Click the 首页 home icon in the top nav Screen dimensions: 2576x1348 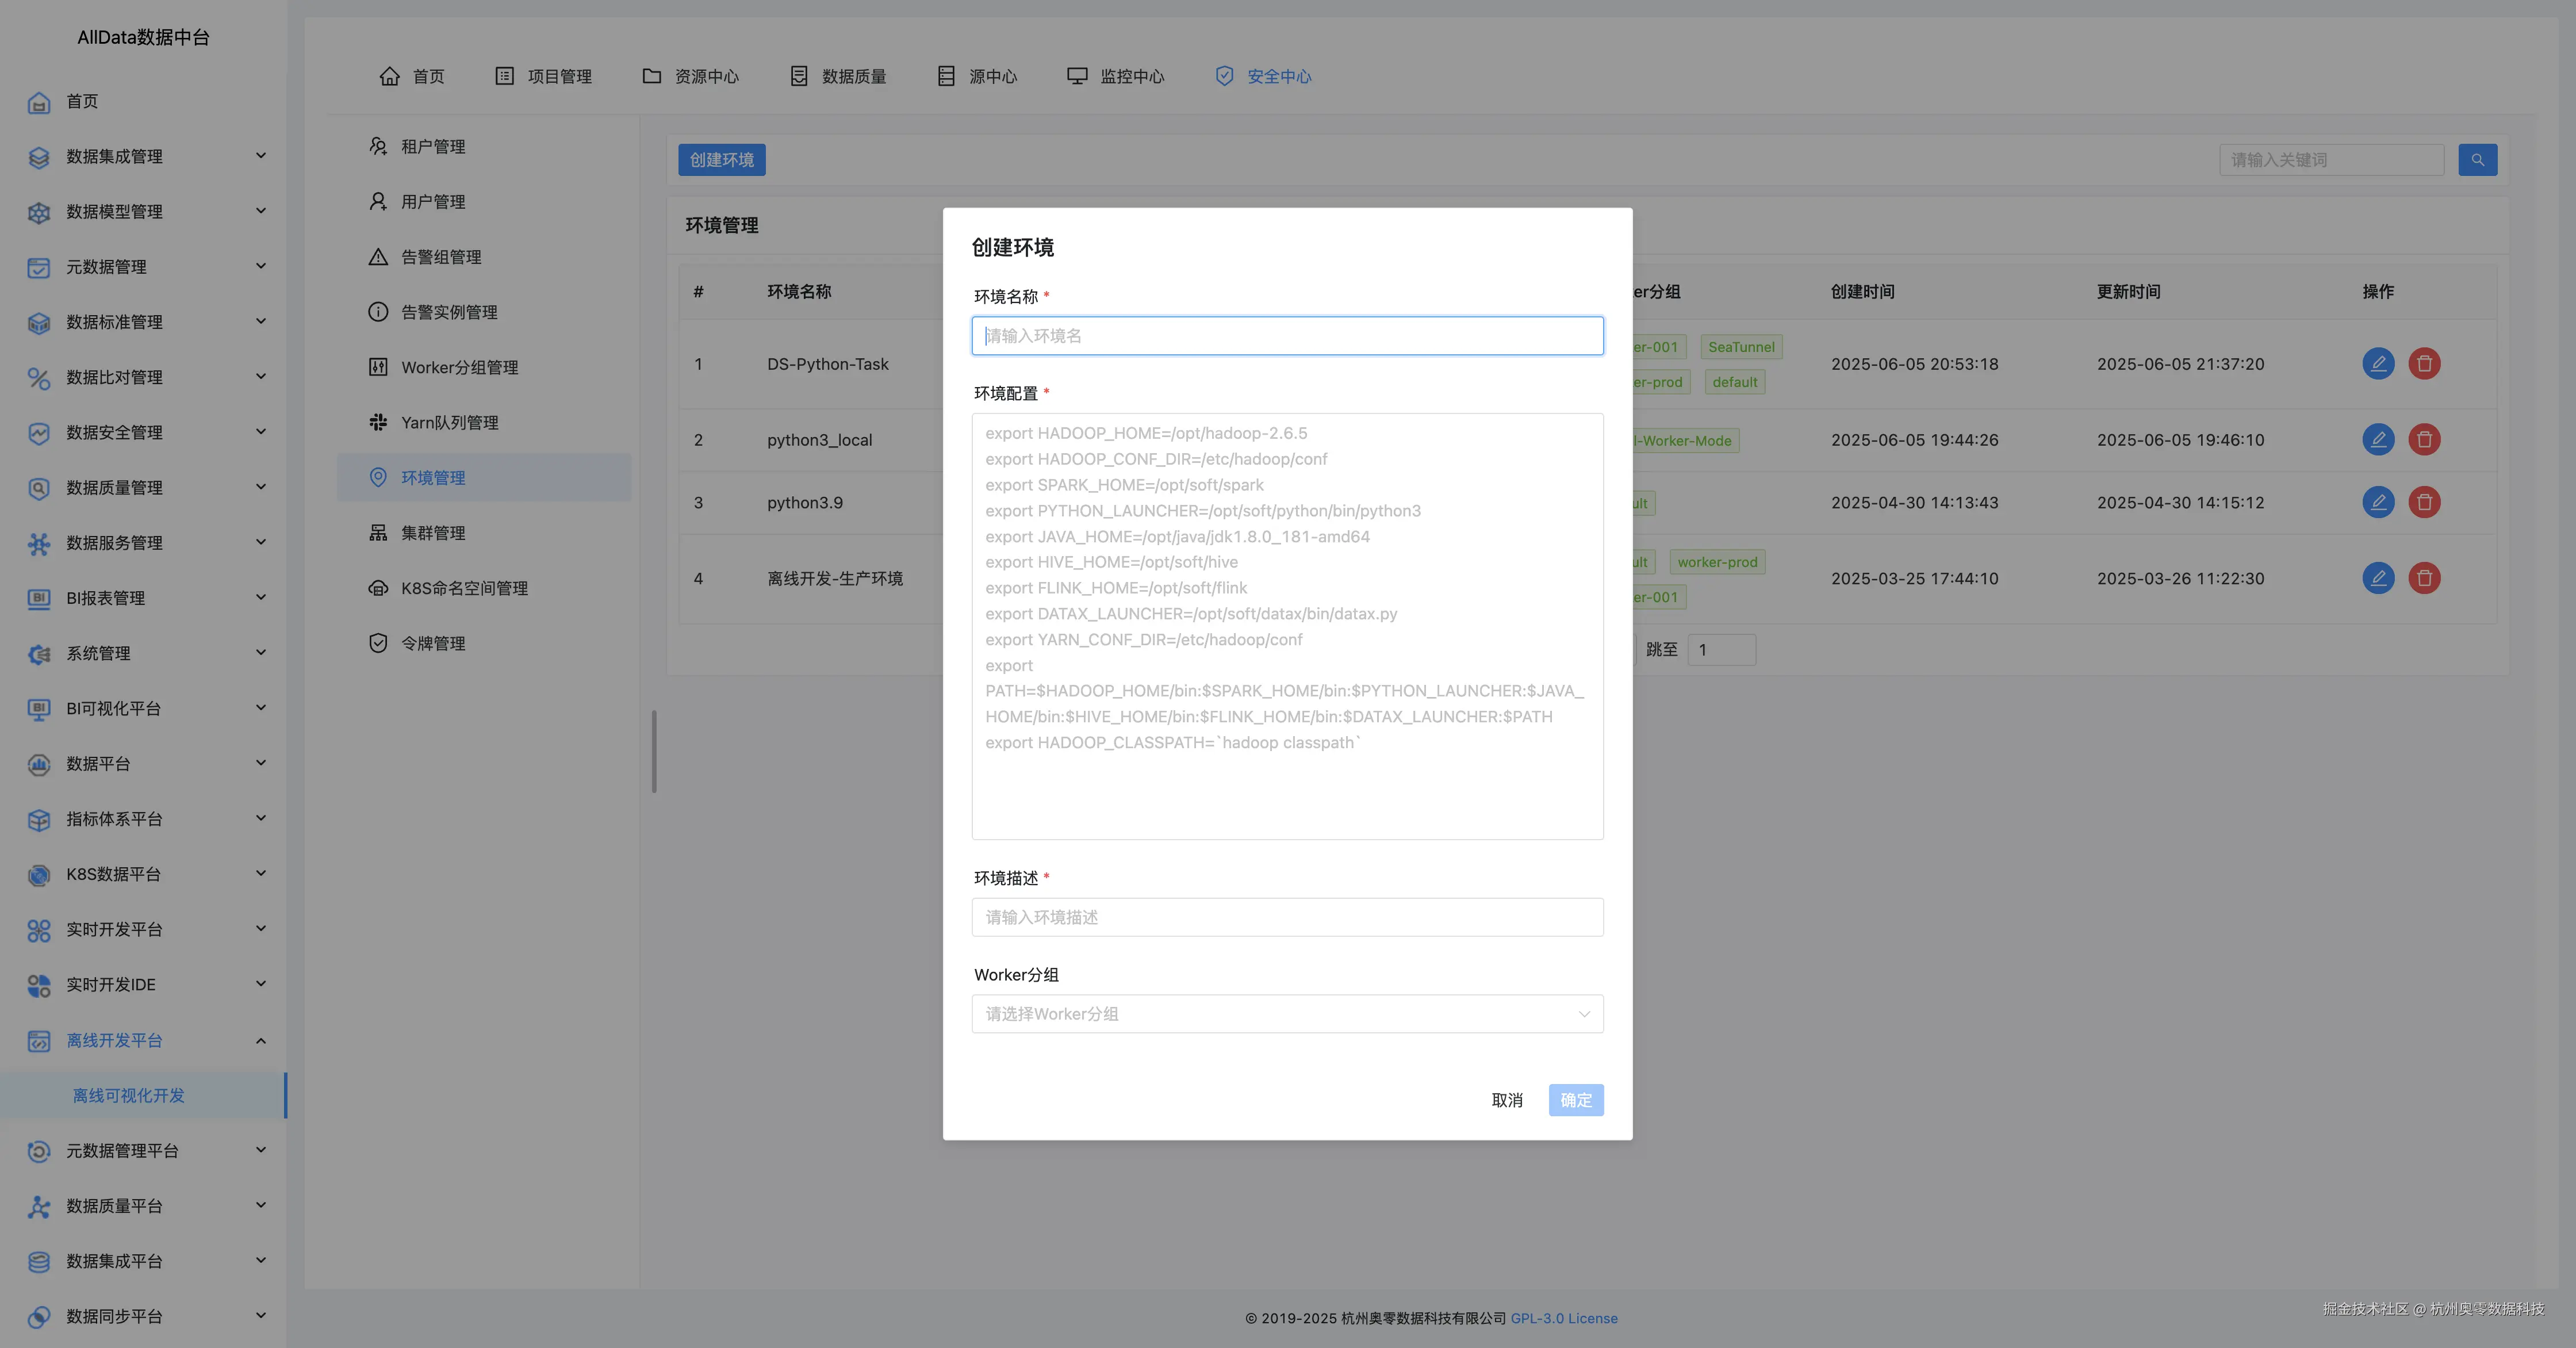point(390,76)
